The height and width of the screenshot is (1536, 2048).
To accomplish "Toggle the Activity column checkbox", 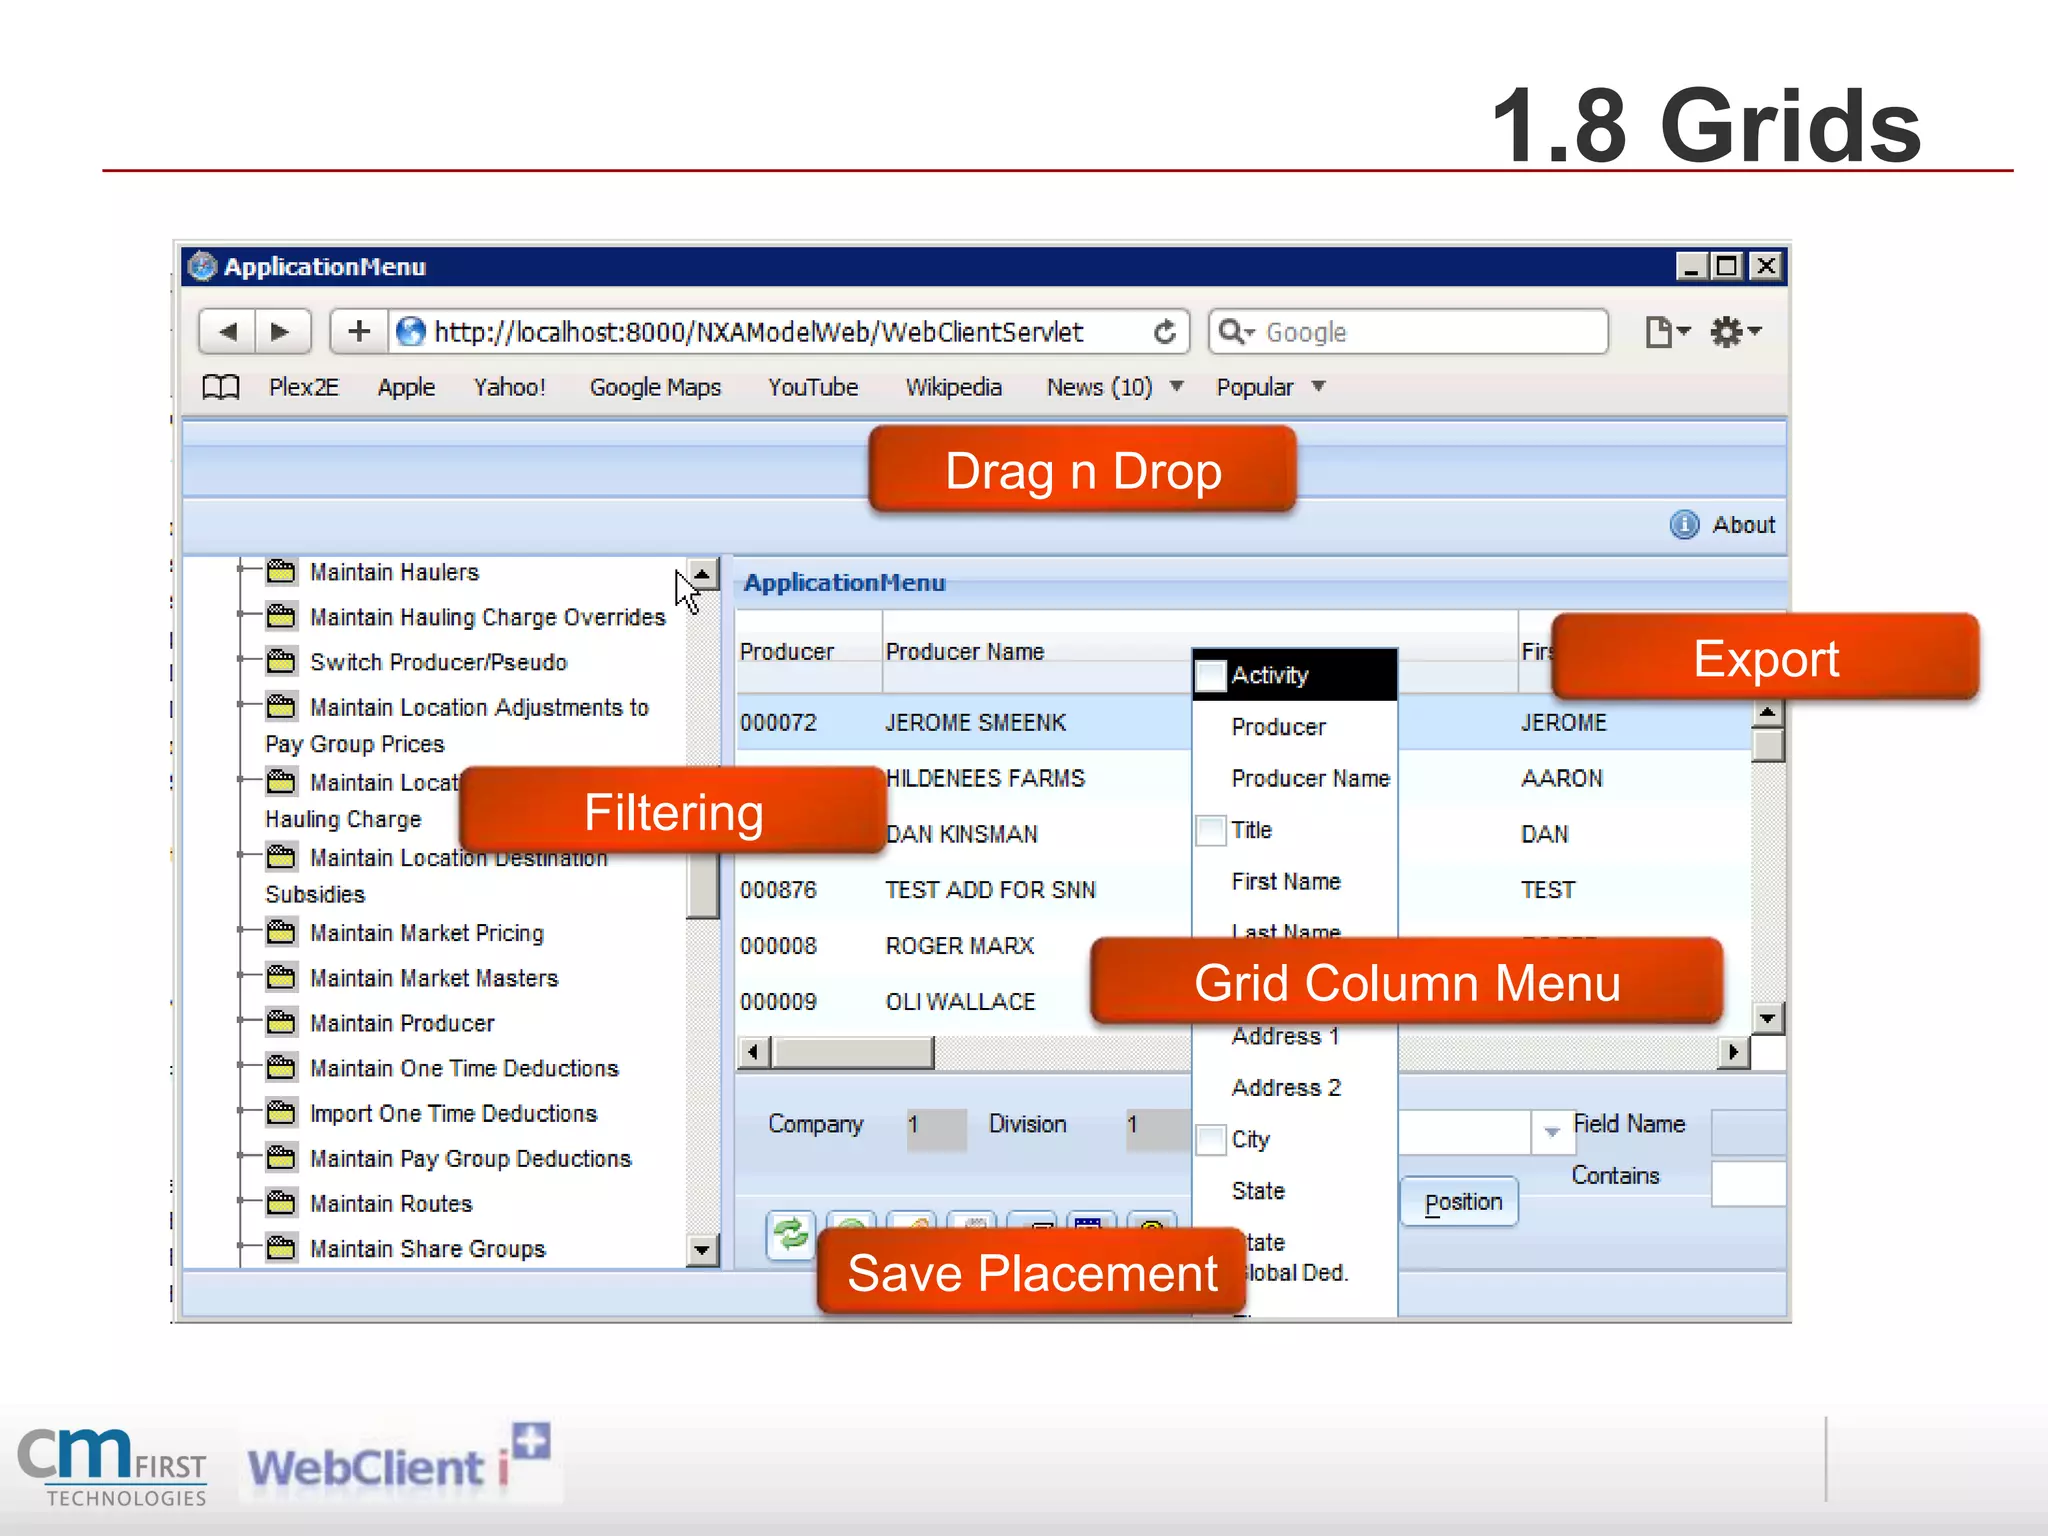I will click(x=1211, y=676).
